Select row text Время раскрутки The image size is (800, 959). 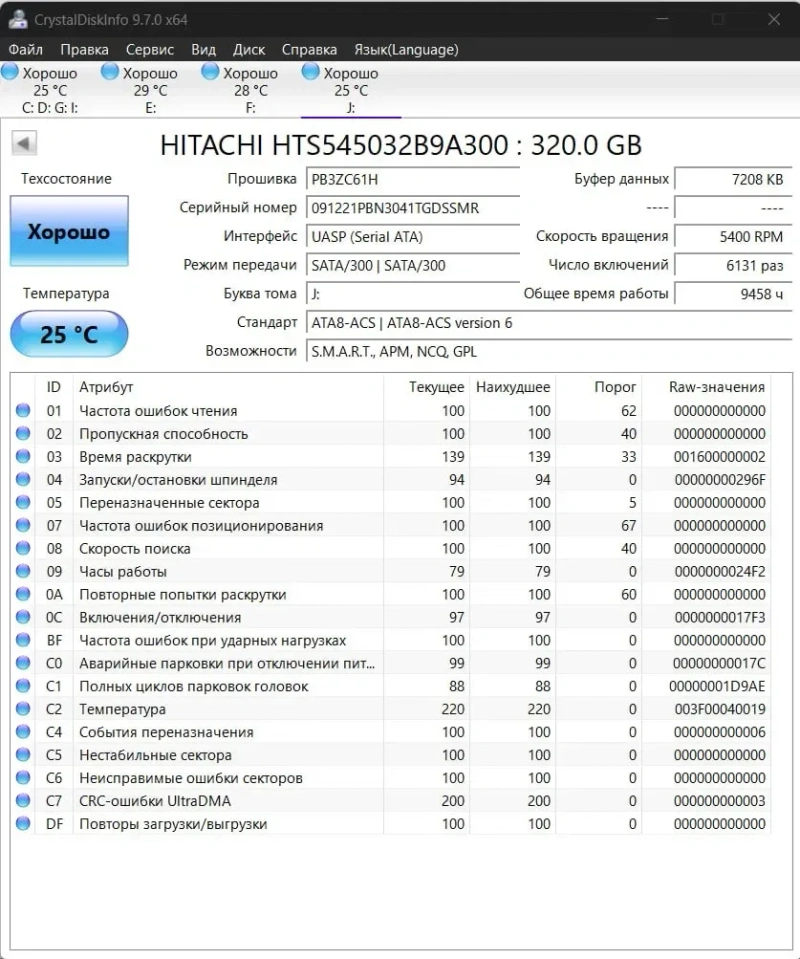[135, 457]
